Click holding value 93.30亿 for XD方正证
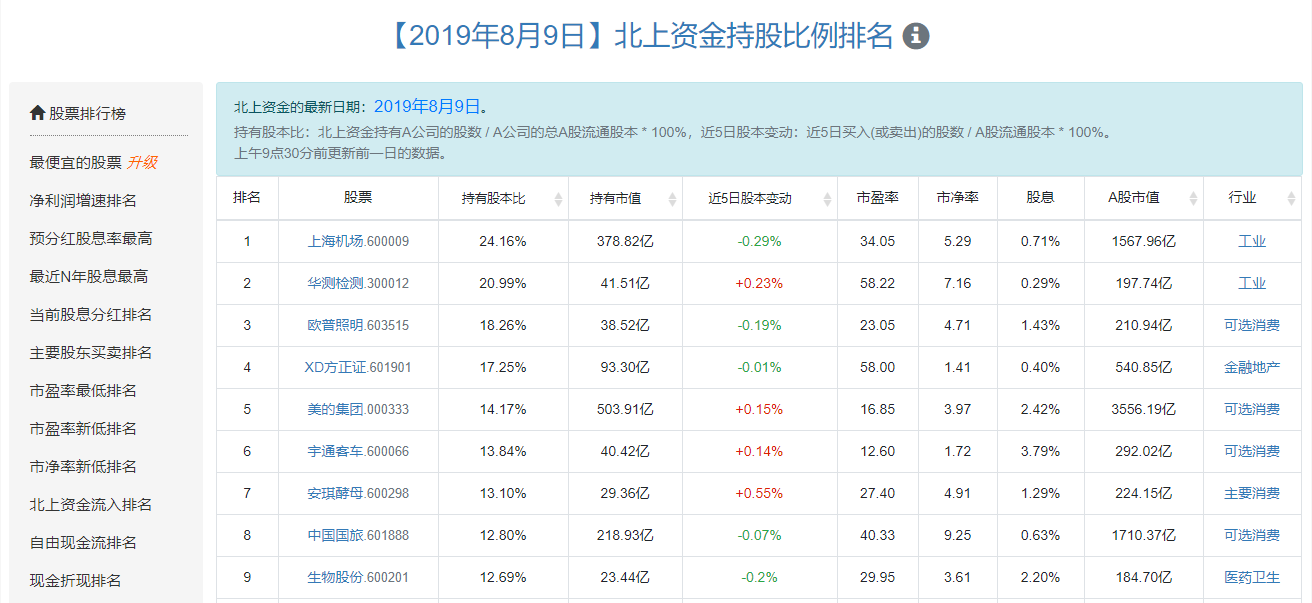The height and width of the screenshot is (603, 1312). click(x=624, y=367)
